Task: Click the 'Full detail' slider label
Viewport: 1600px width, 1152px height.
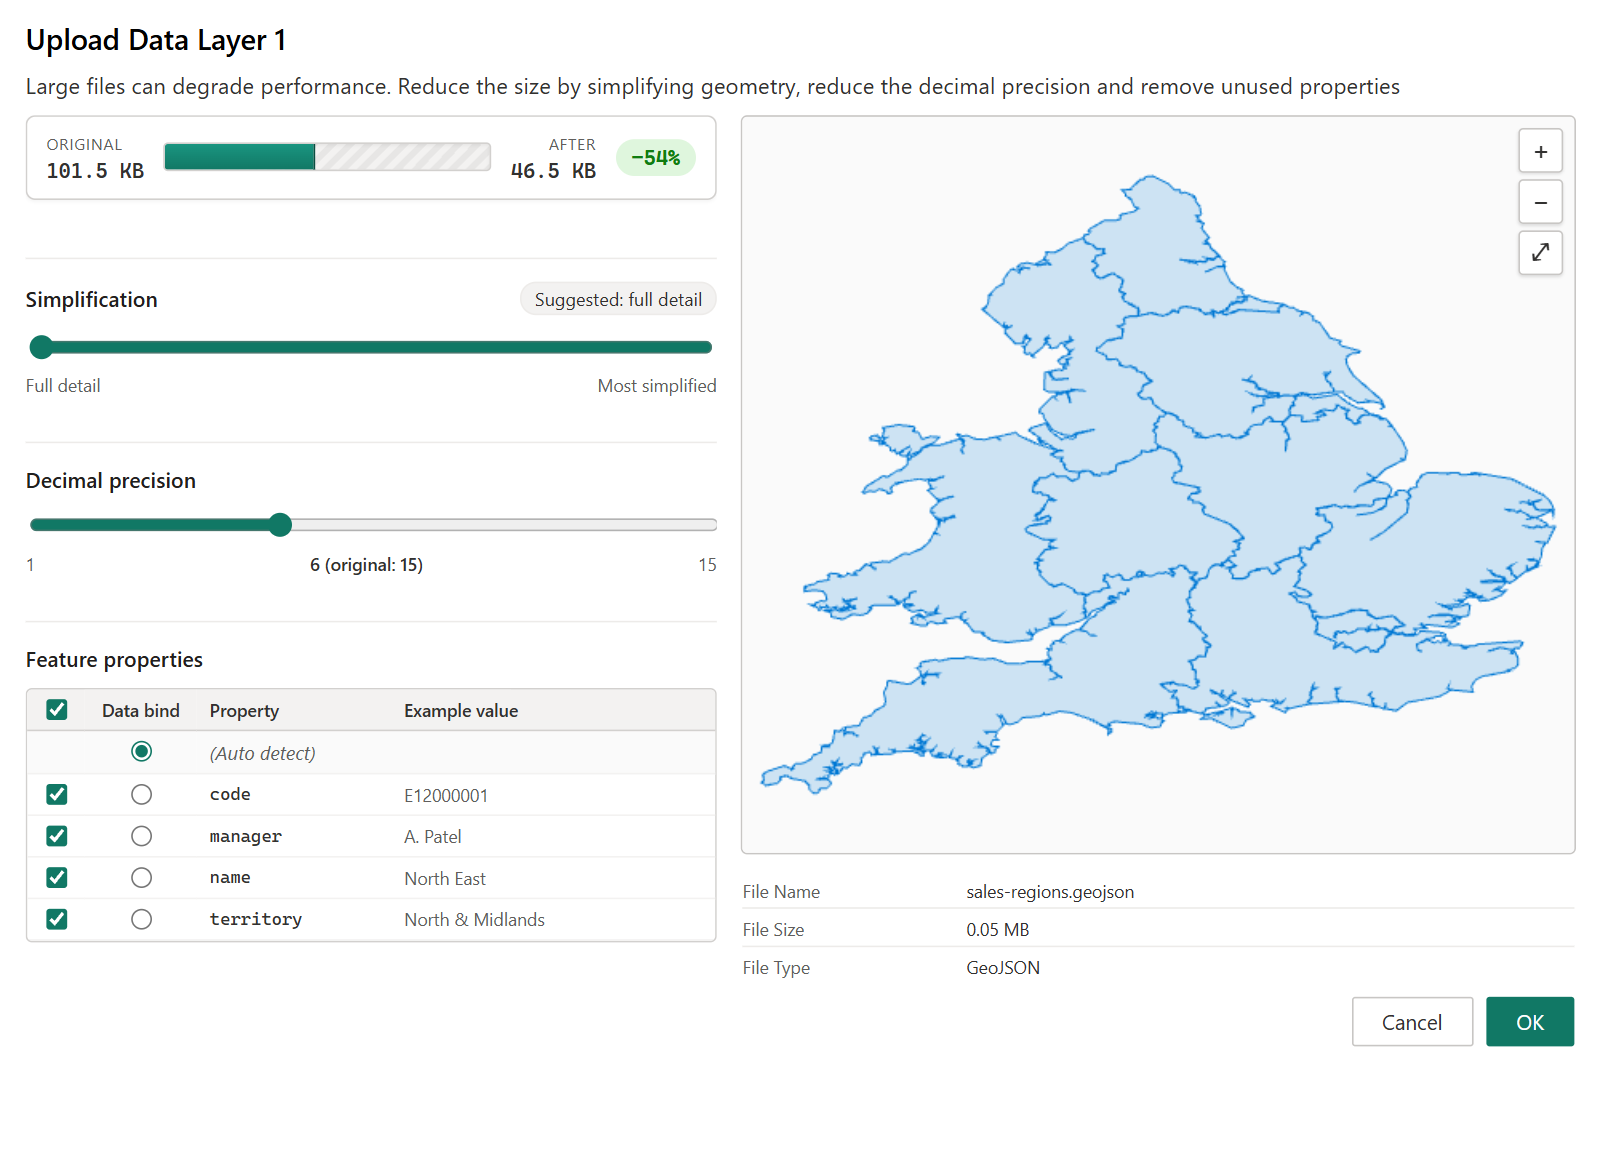Action: click(x=63, y=386)
